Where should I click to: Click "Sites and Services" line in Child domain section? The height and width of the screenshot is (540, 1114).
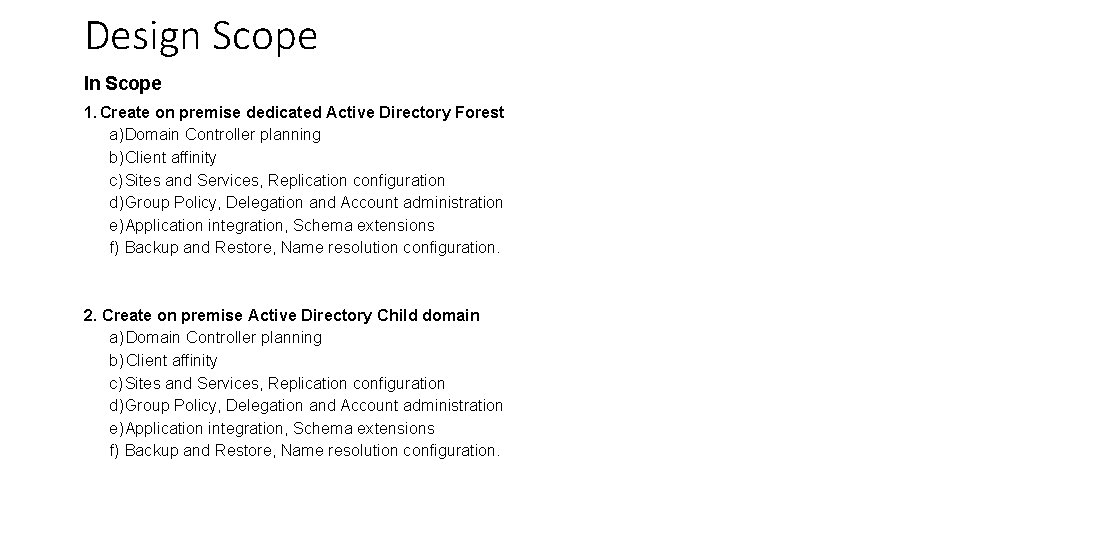pyautogui.click(x=285, y=384)
